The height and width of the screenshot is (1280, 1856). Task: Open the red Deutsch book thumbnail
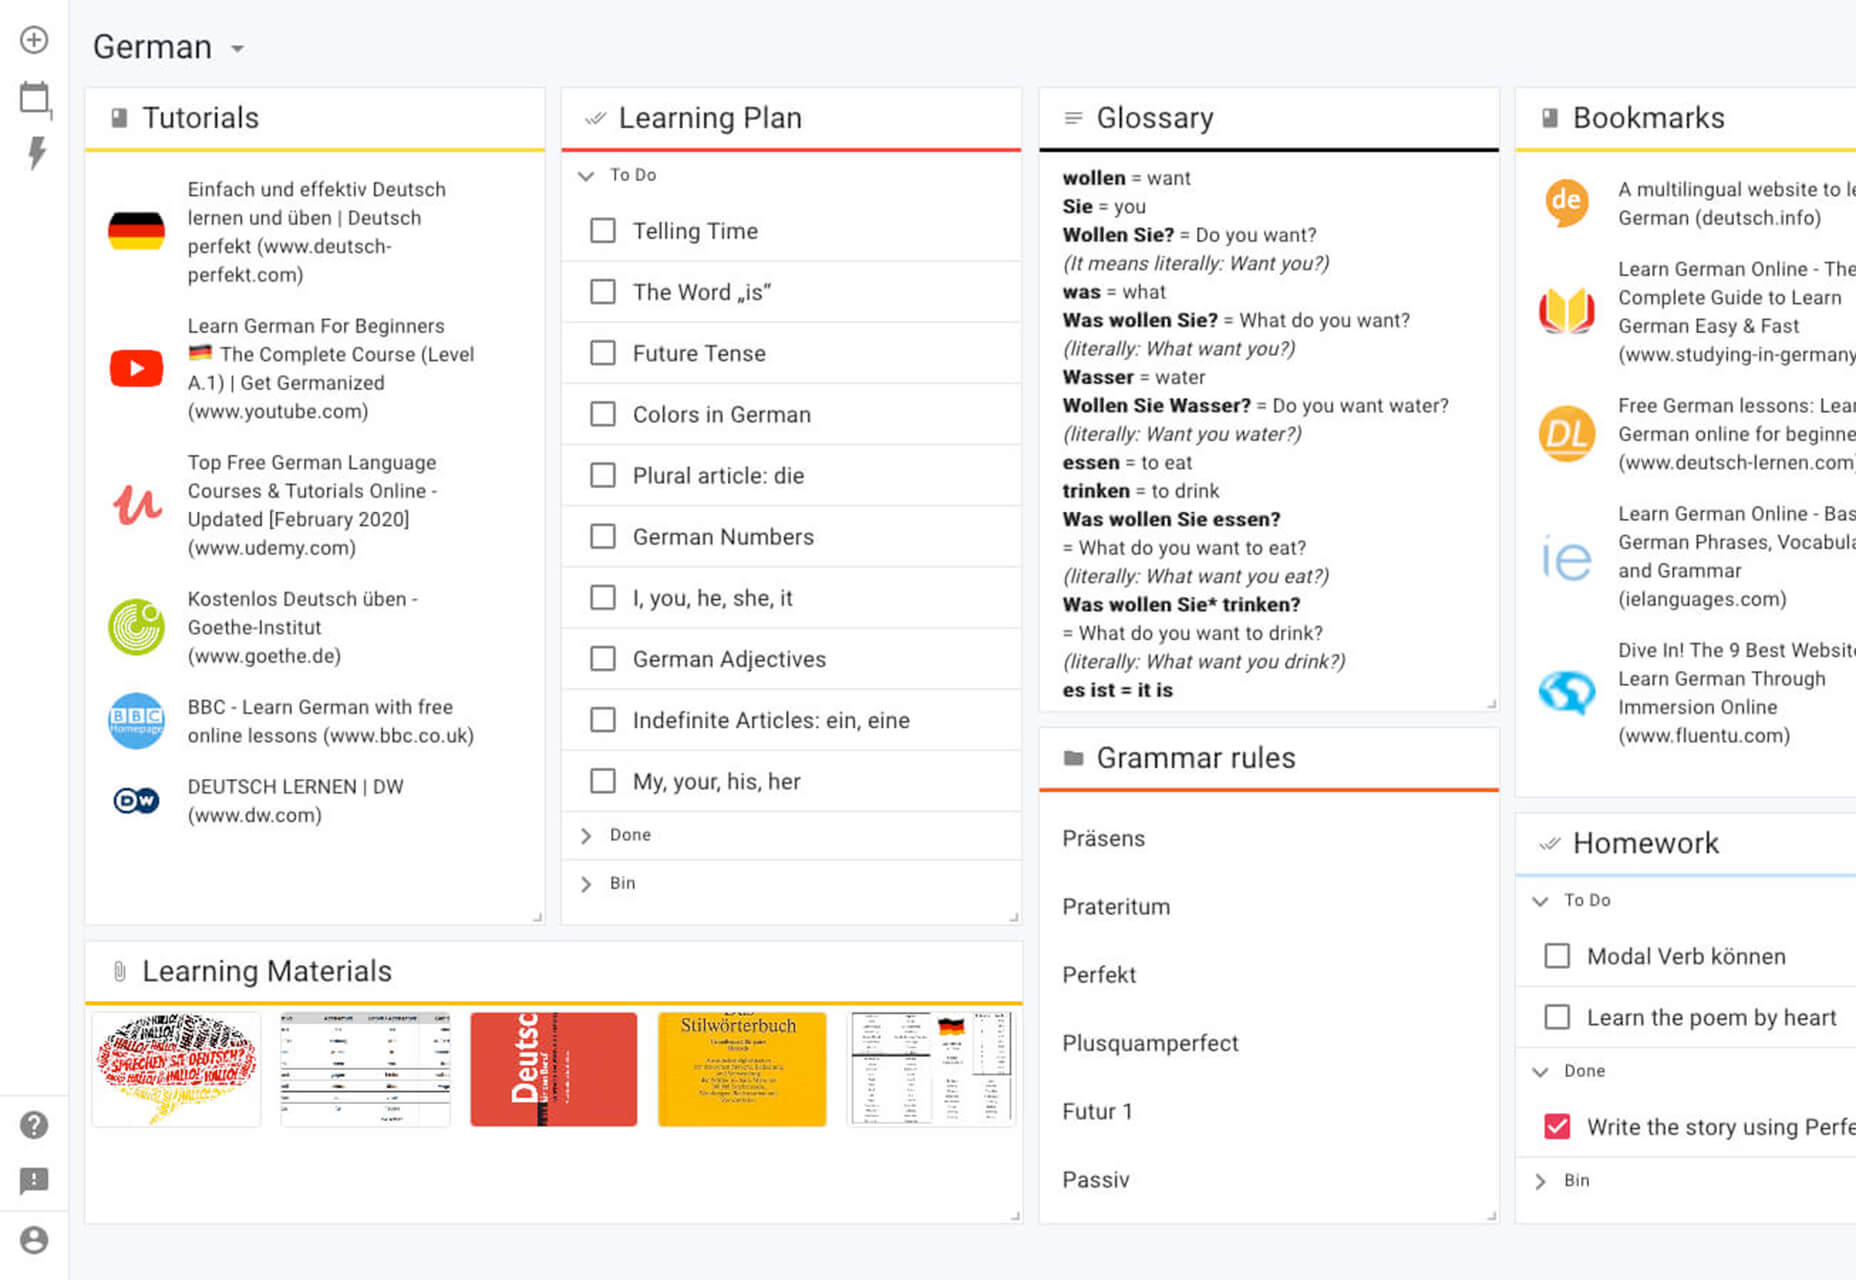click(554, 1069)
